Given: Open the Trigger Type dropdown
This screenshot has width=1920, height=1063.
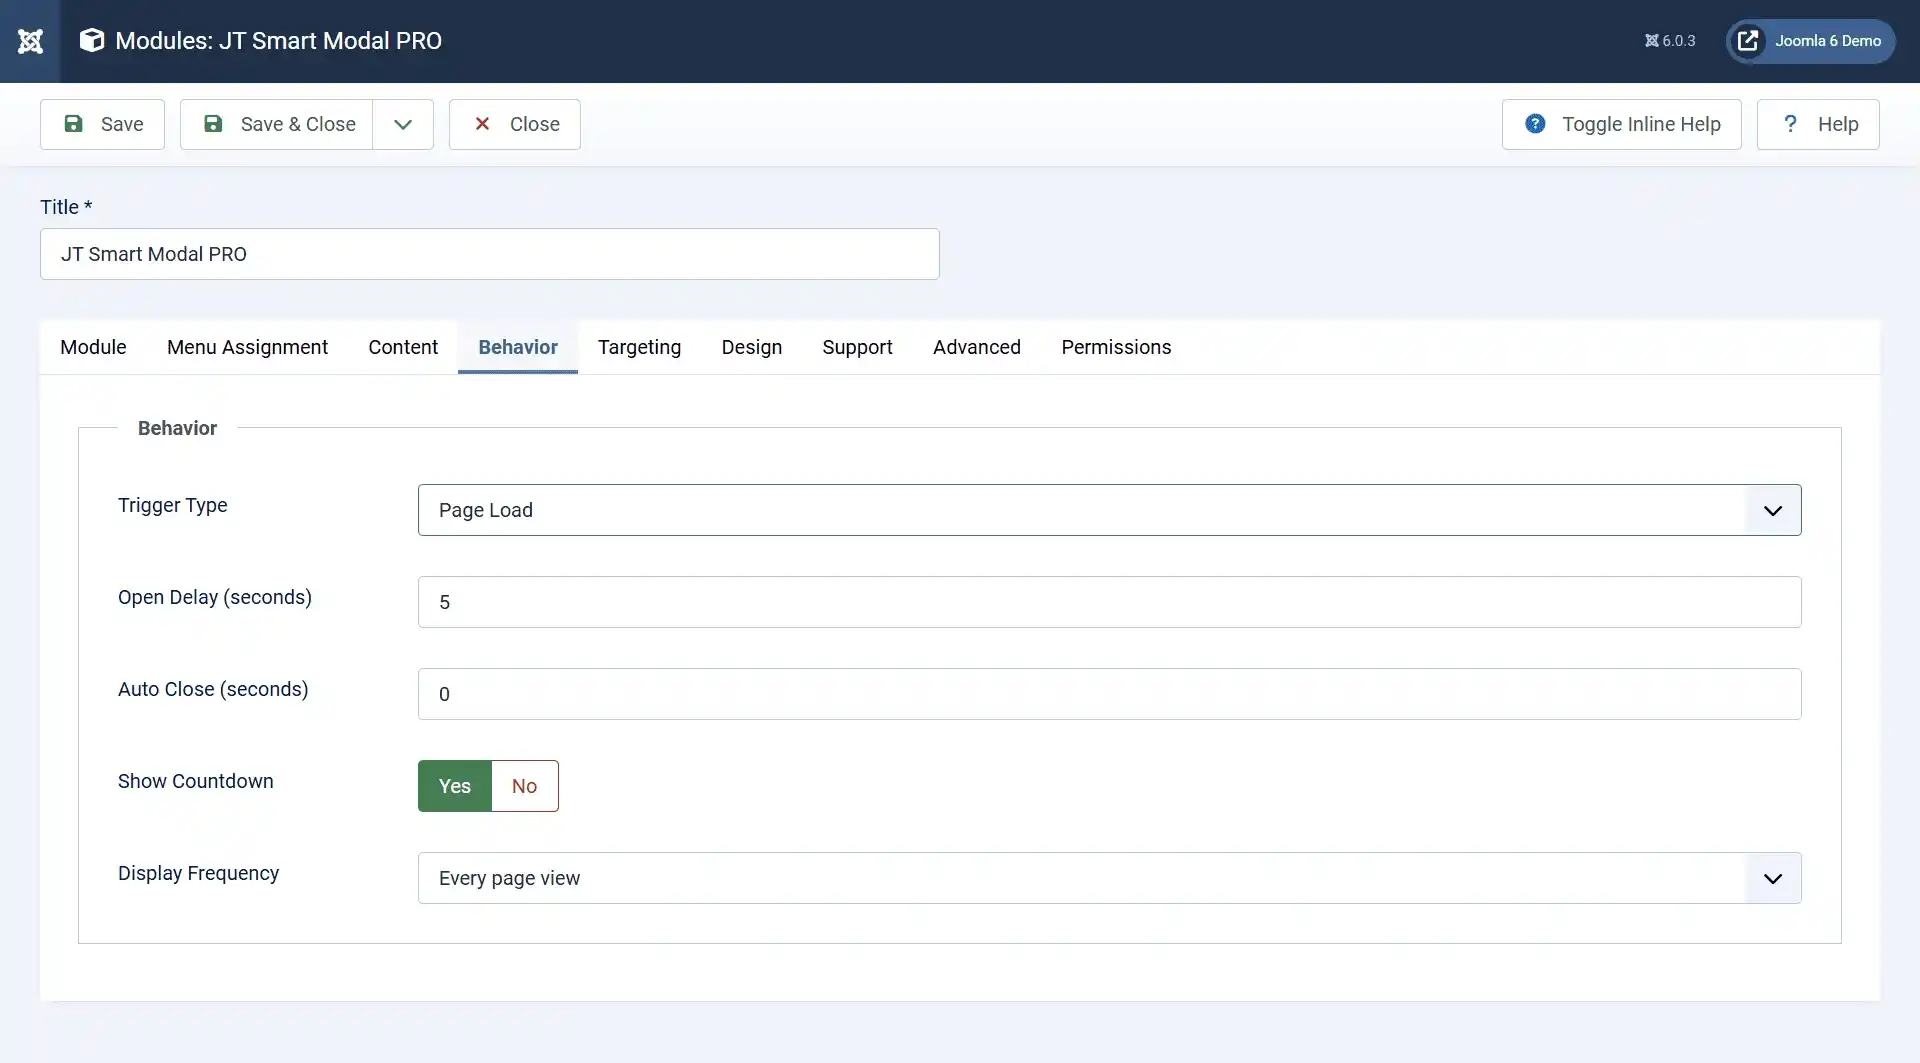Looking at the screenshot, I should [x=1110, y=510].
